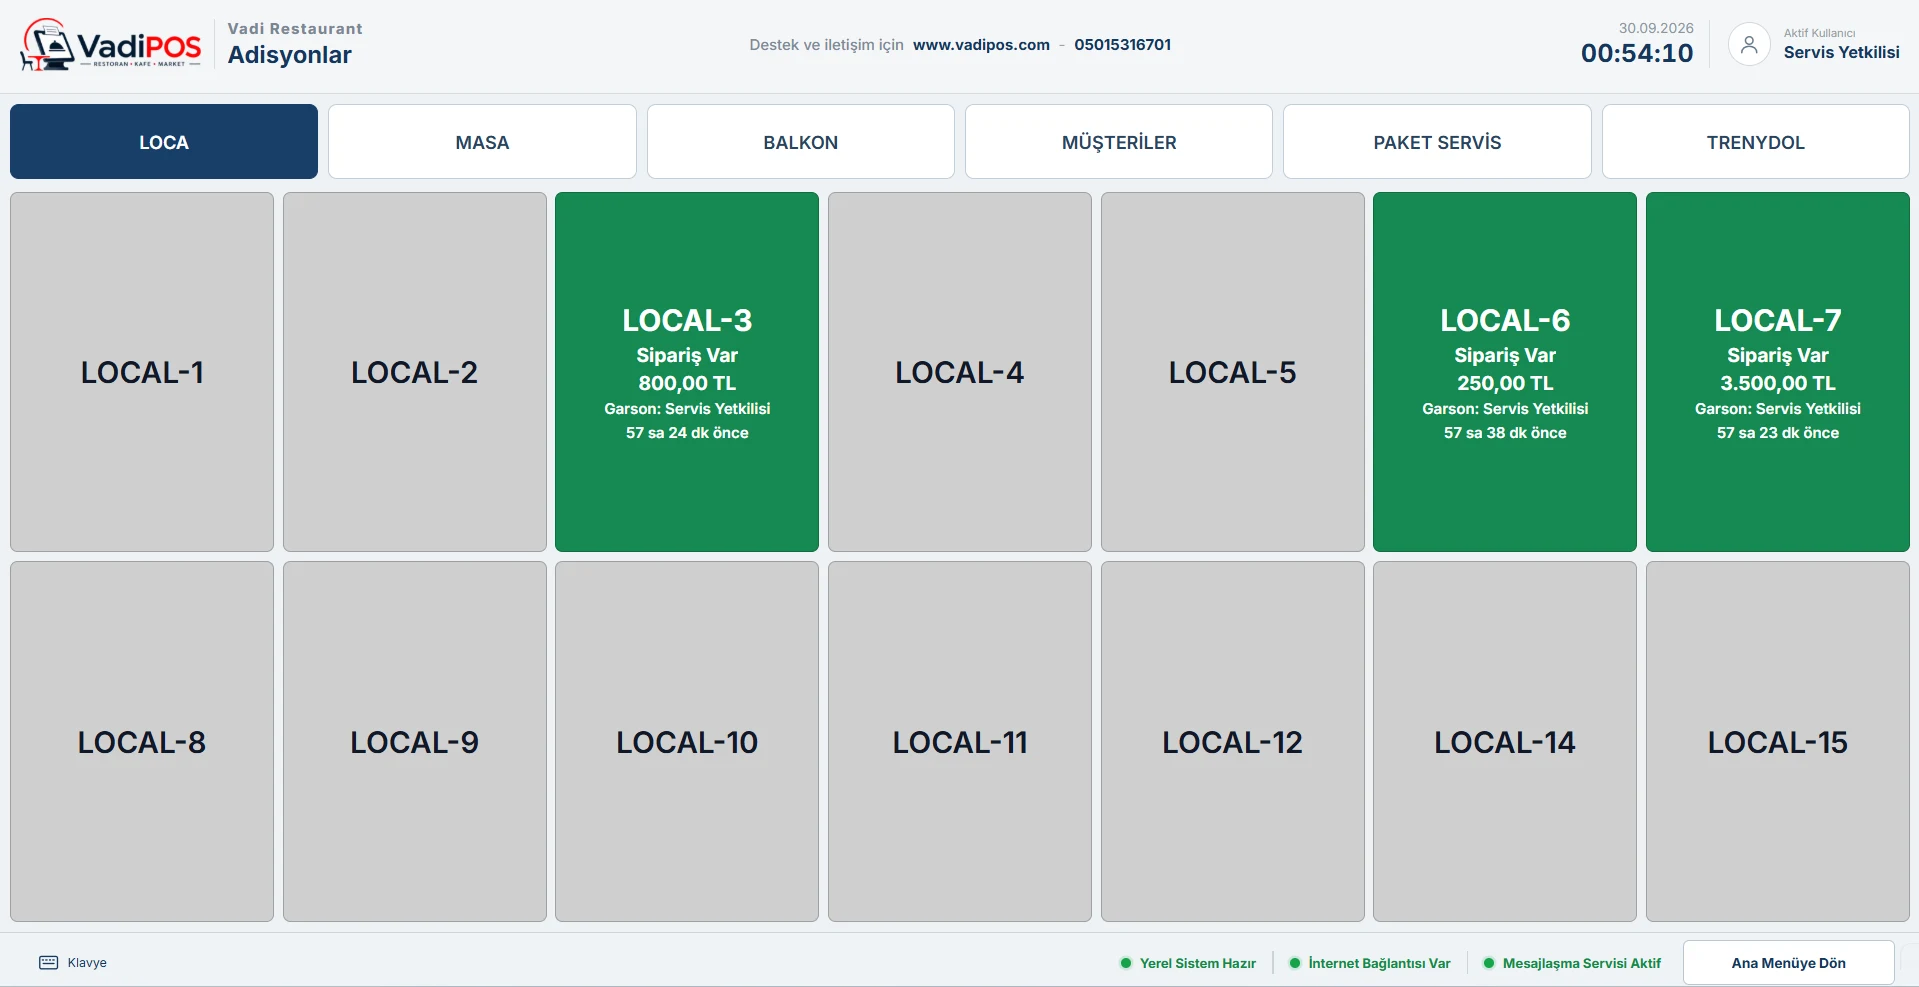Open LOCAL-7 order of 3.500,00 TL

point(1778,372)
